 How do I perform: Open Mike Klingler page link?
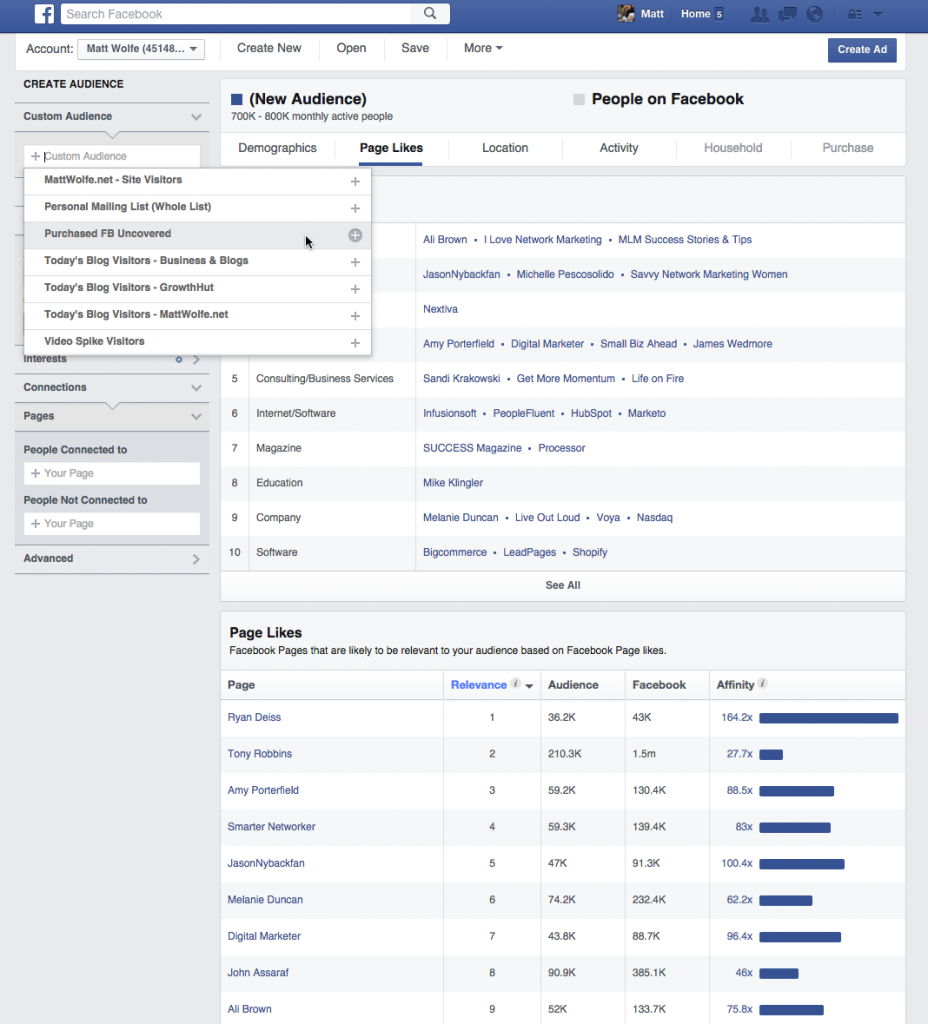click(x=453, y=483)
